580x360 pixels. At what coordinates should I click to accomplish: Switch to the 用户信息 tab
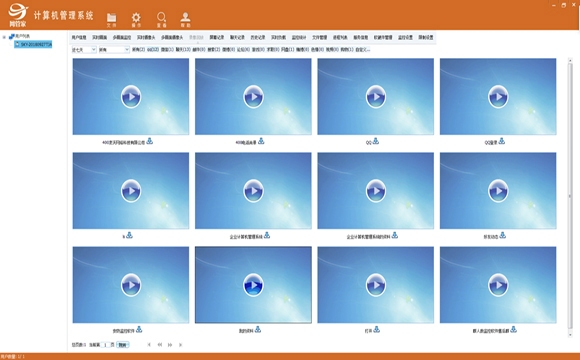[79, 38]
